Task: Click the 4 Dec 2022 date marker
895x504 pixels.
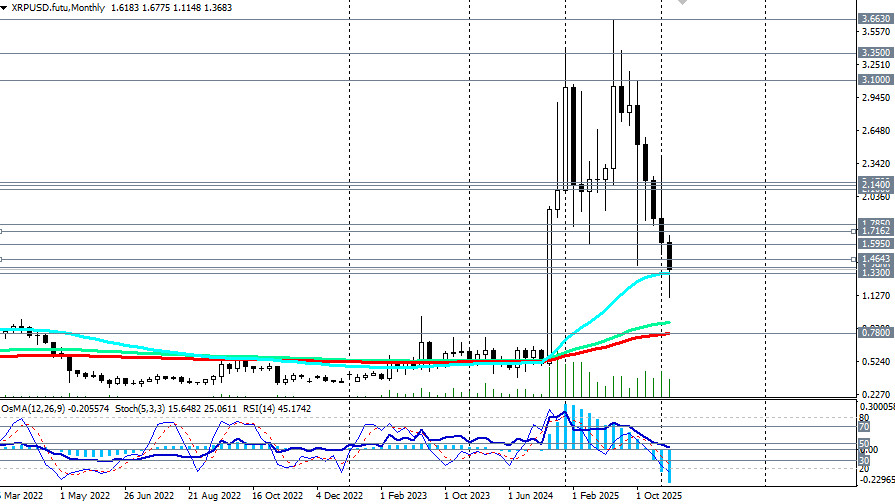Action: 342,495
